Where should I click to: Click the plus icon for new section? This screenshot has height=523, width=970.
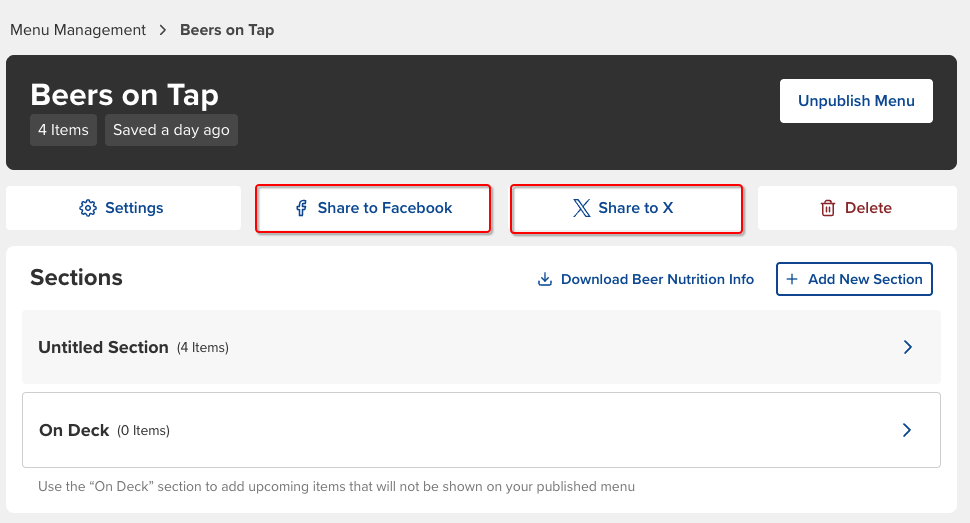[792, 279]
